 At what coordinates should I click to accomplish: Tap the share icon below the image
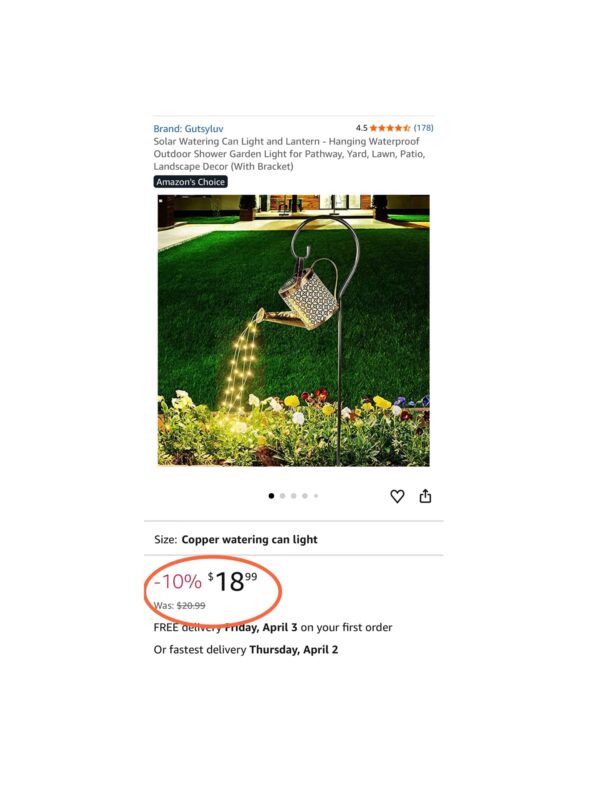tap(425, 495)
